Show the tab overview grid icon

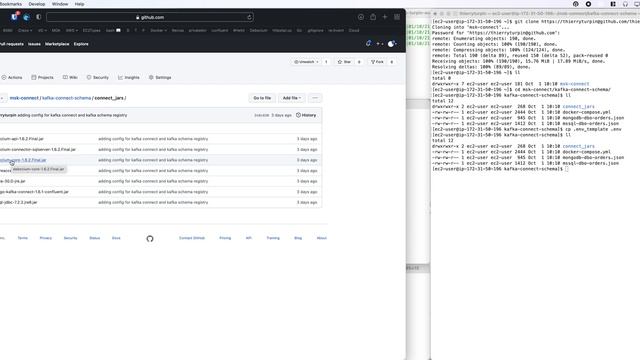point(397,17)
